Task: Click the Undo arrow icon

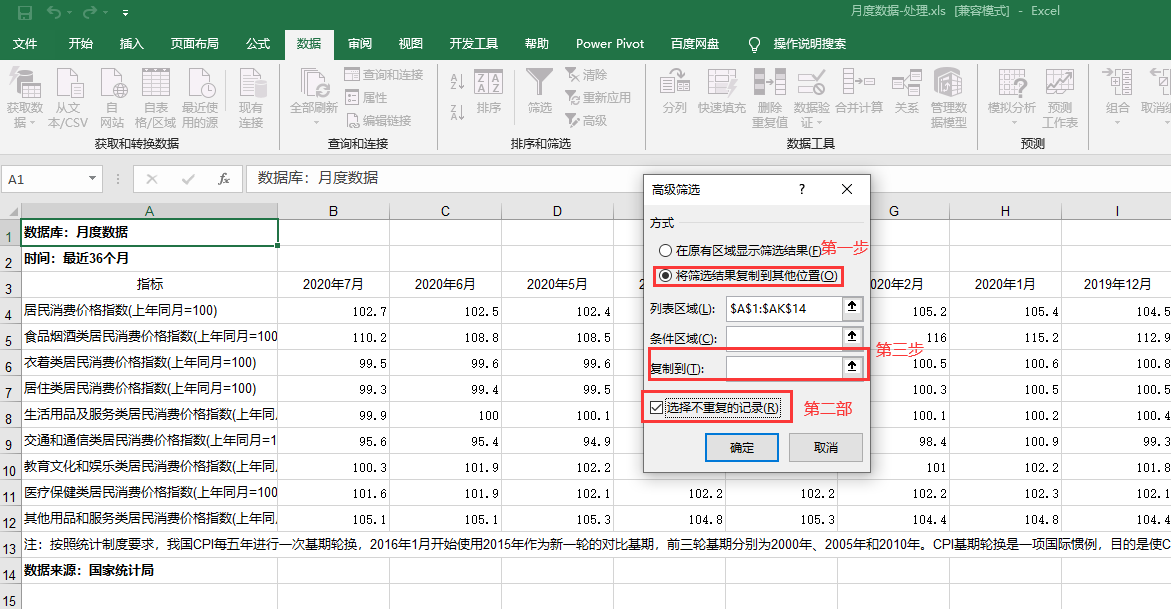Action: tap(54, 12)
